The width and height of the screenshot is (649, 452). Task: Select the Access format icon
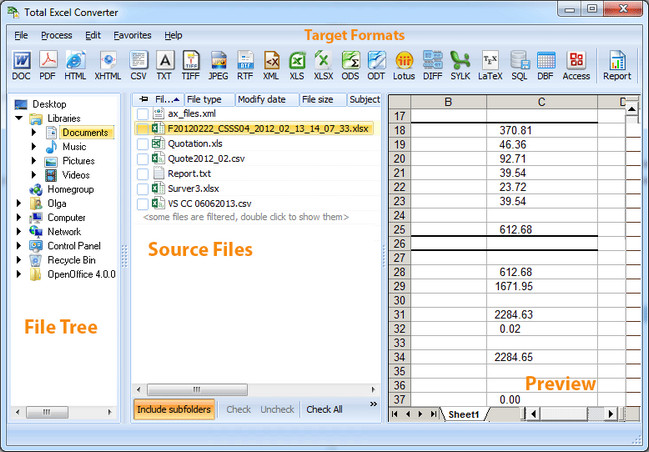click(576, 65)
